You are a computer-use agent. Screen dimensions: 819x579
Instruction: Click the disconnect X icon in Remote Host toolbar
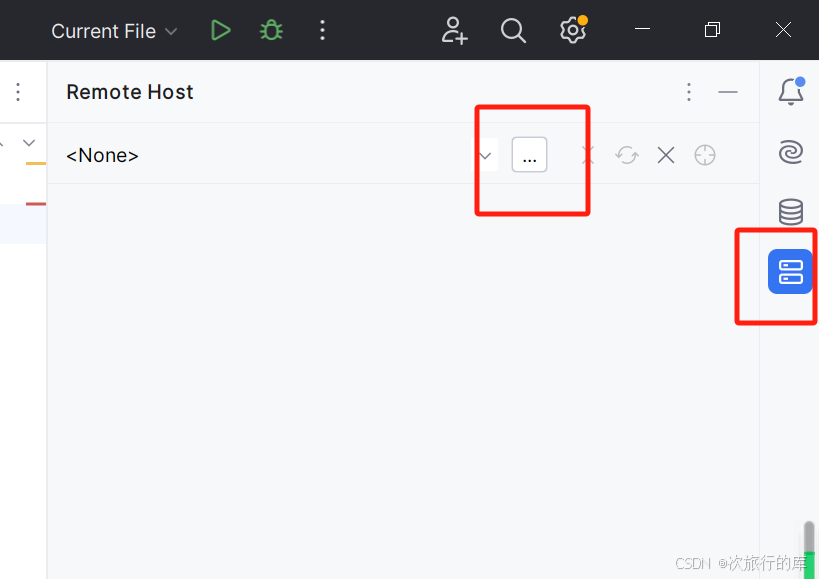666,155
